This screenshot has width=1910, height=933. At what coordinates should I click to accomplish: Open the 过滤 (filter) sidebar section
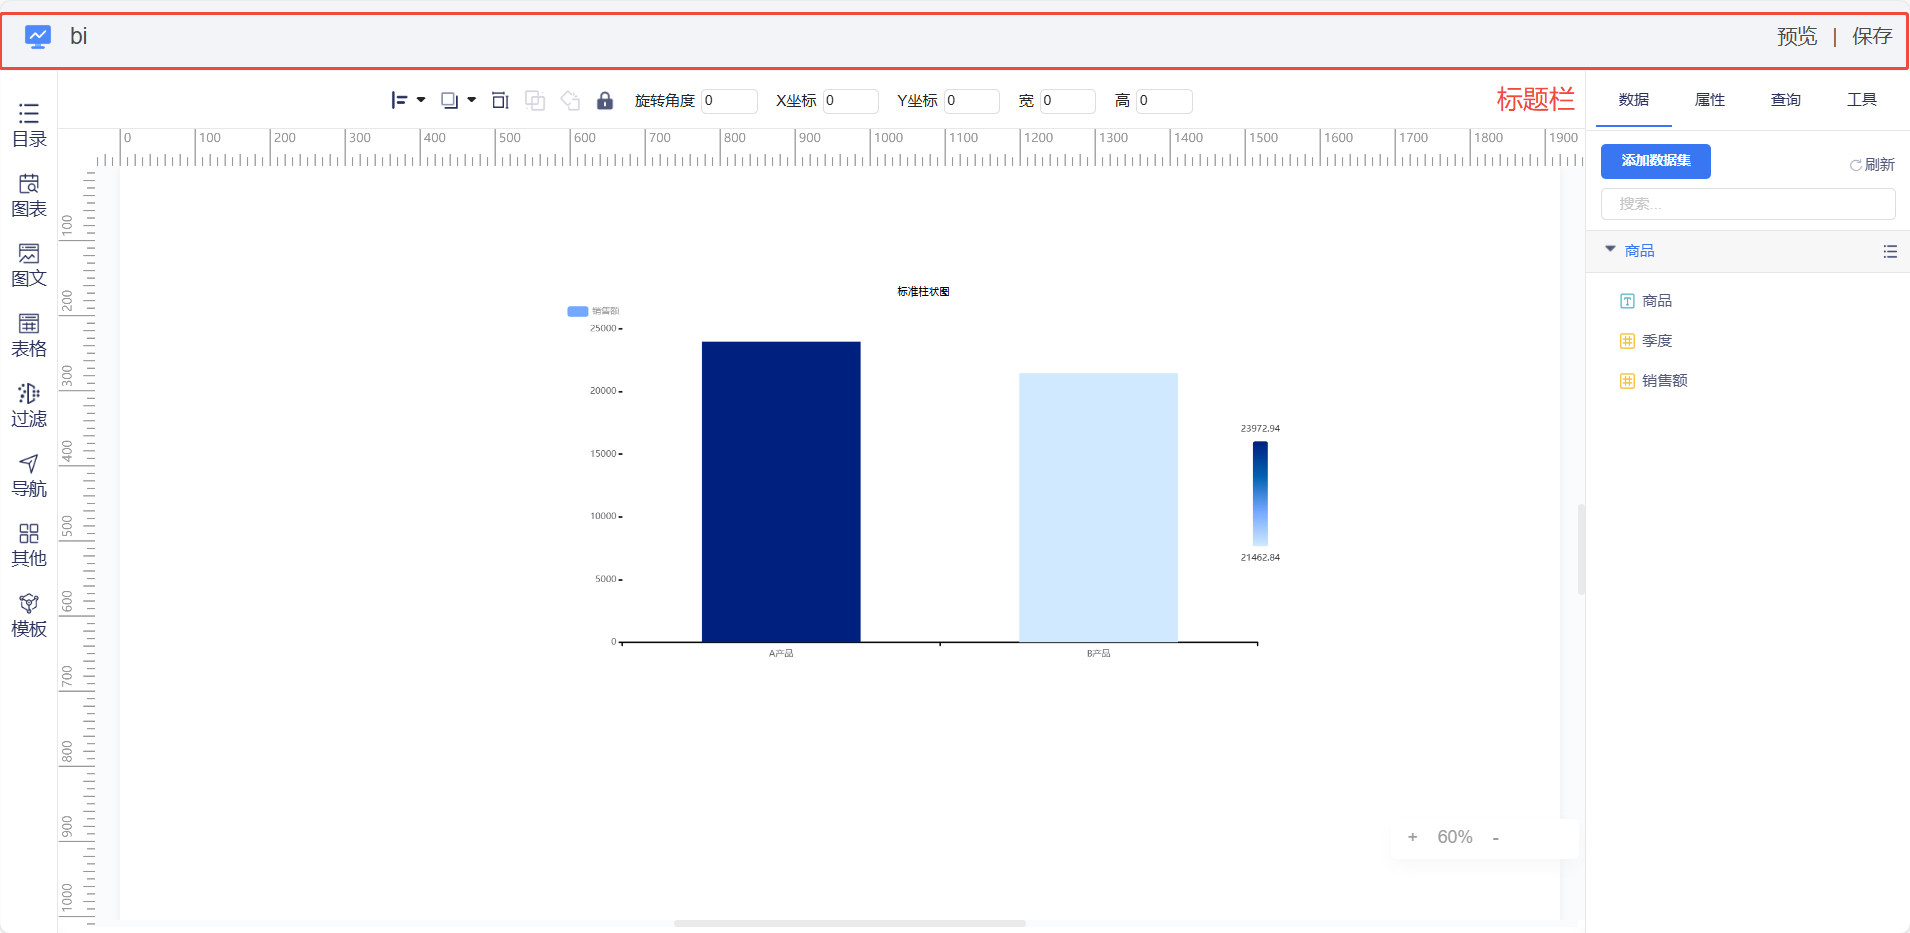click(x=29, y=405)
